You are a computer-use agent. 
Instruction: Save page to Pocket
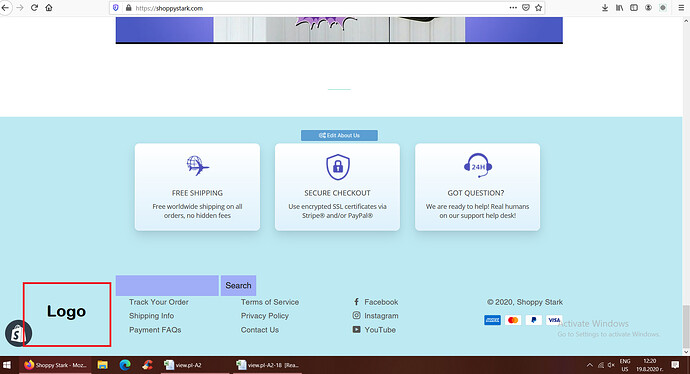[525, 8]
